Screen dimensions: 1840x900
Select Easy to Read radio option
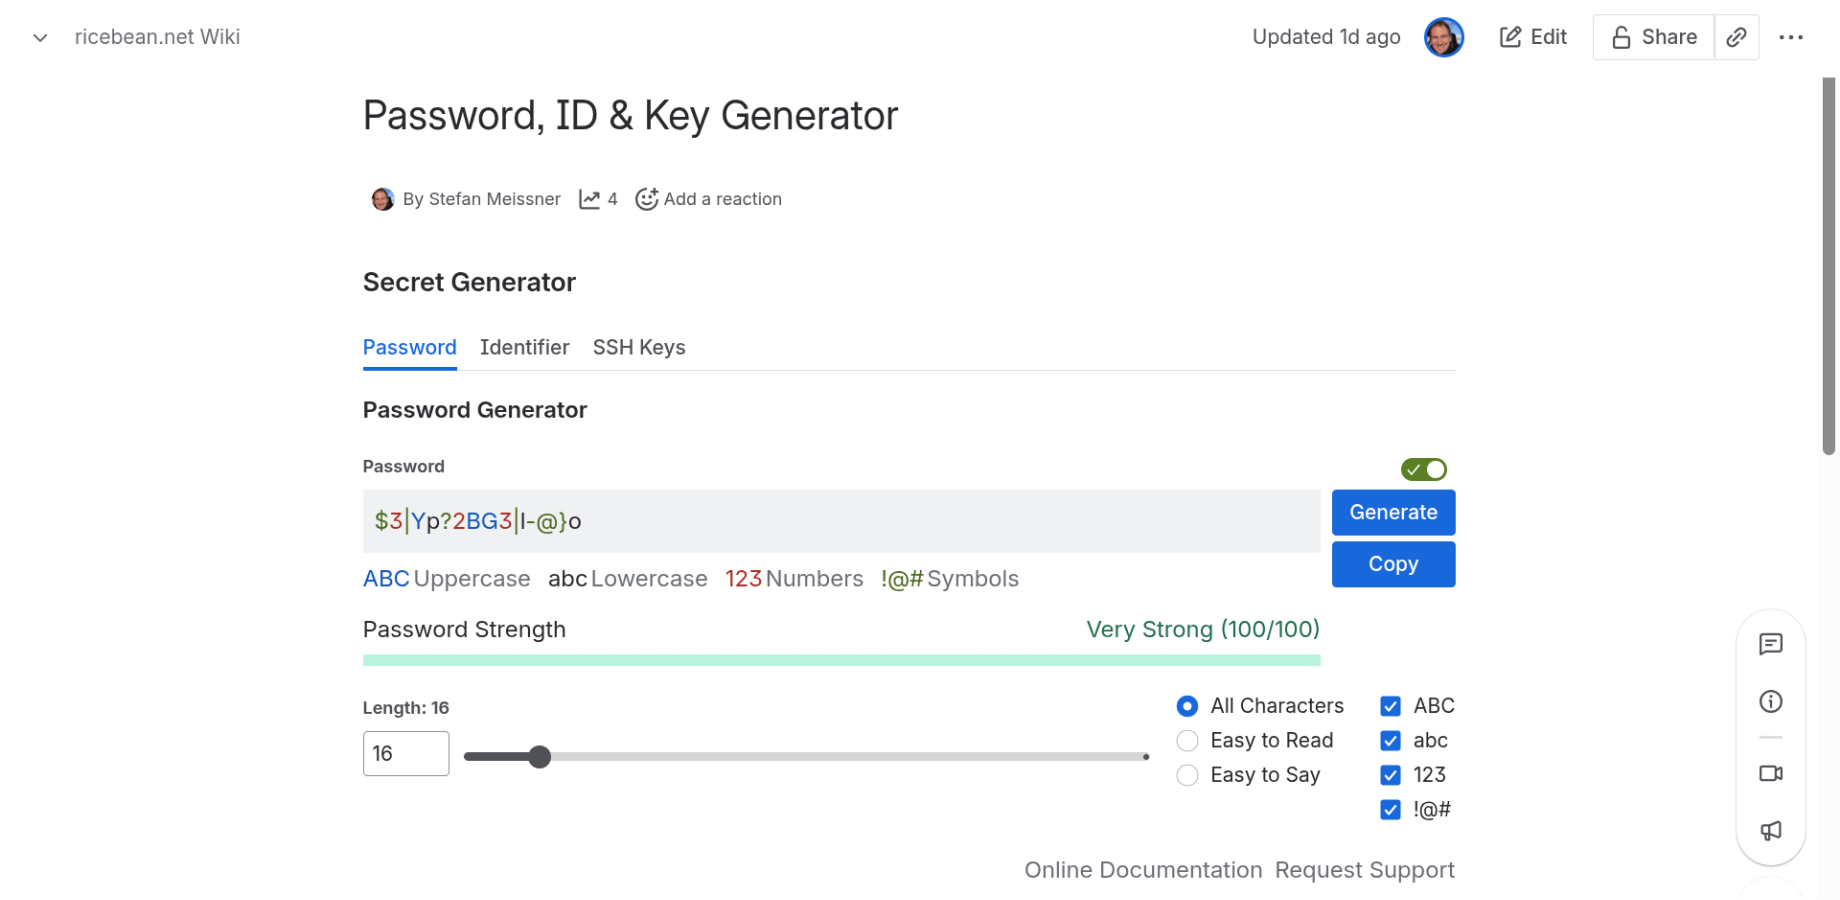click(x=1187, y=741)
